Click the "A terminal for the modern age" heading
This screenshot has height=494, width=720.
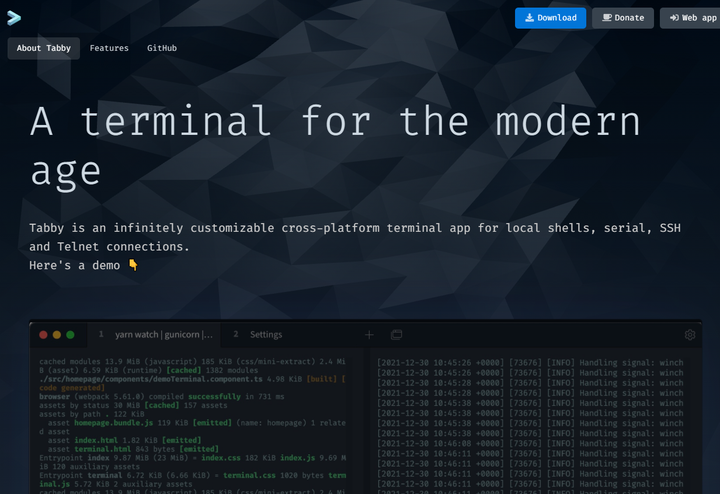click(335, 146)
